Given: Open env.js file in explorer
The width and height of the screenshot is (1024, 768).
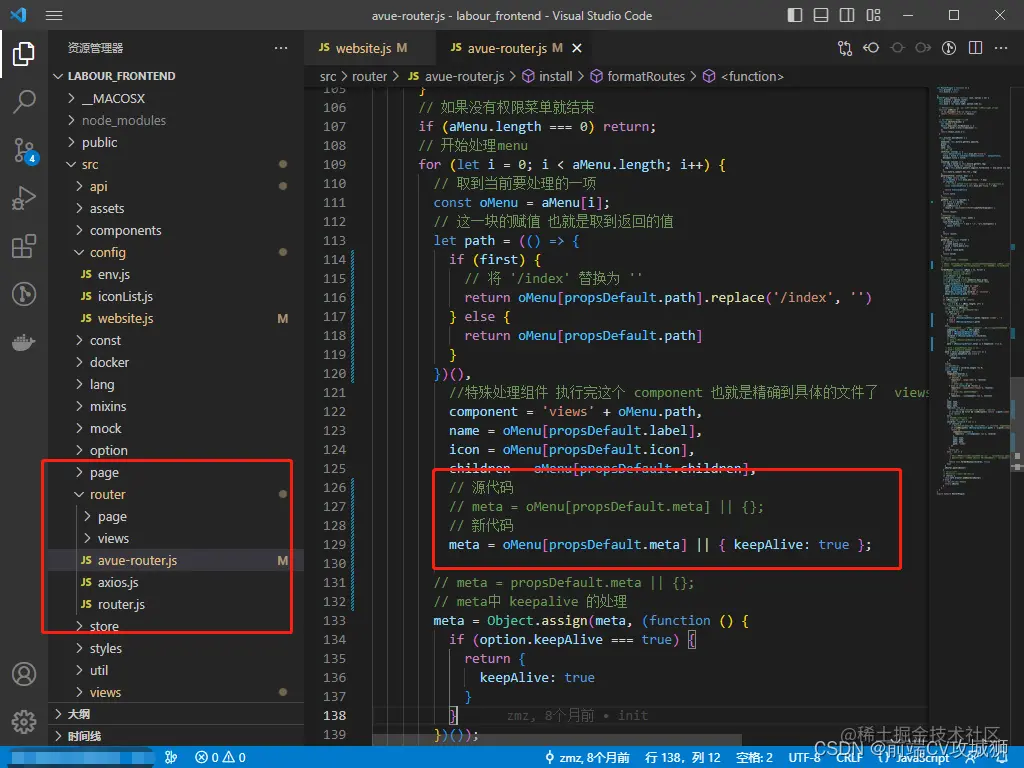Looking at the screenshot, I should (176, 274).
